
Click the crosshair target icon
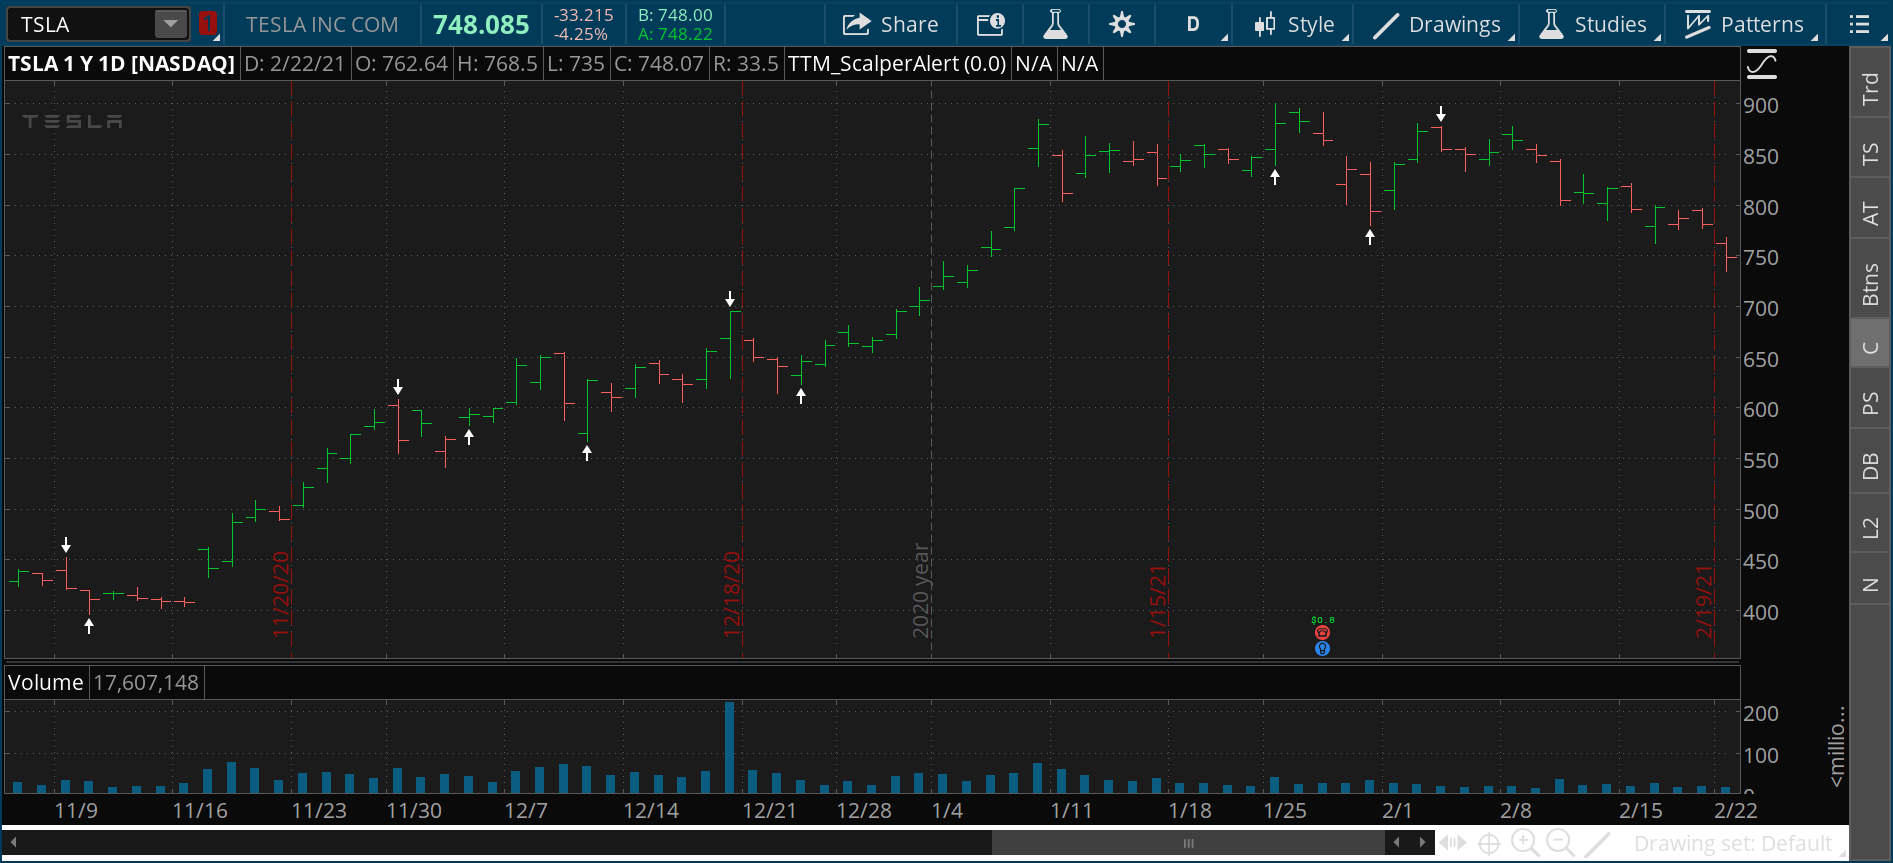point(1489,844)
